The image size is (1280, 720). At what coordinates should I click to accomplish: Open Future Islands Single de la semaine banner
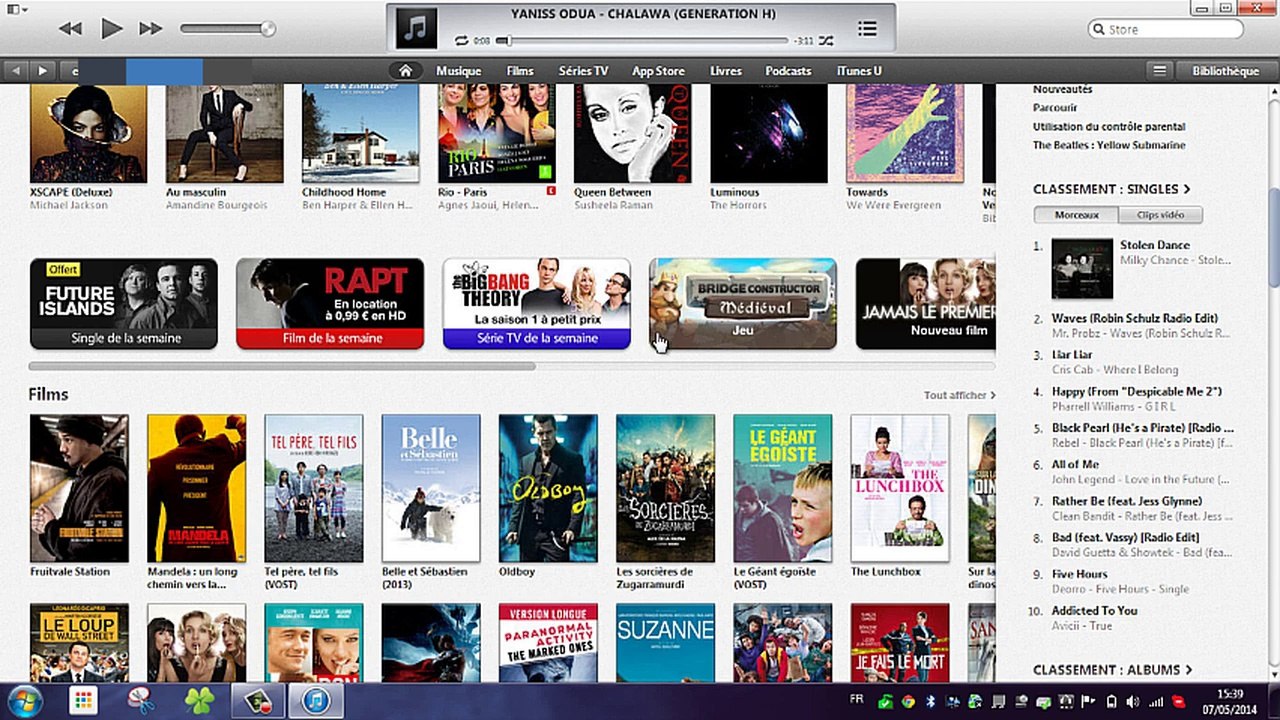click(x=124, y=304)
